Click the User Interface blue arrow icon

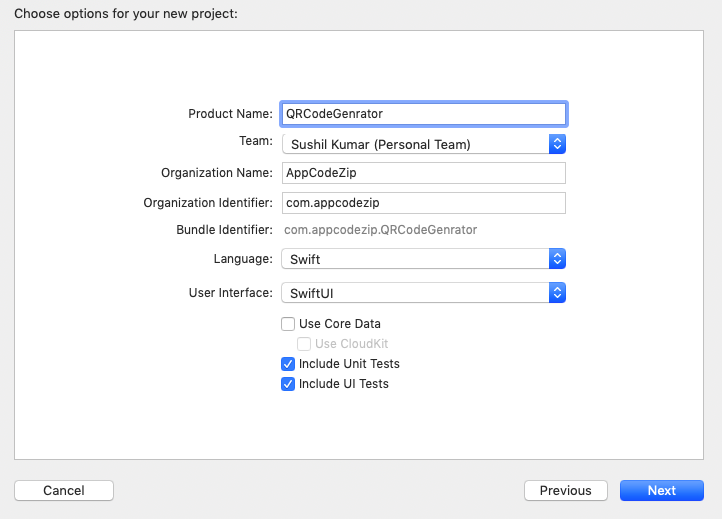[558, 293]
